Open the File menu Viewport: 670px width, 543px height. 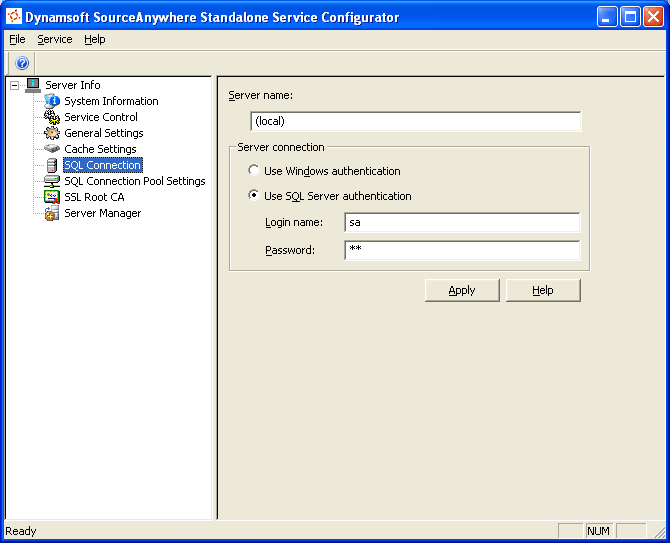pyautogui.click(x=17, y=39)
